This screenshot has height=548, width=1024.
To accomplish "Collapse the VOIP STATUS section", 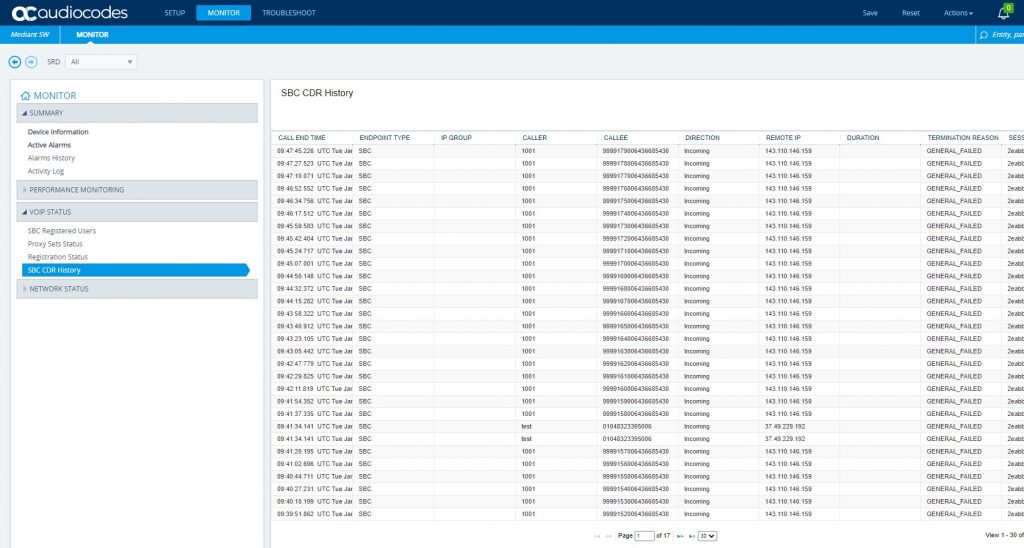I will [137, 212].
